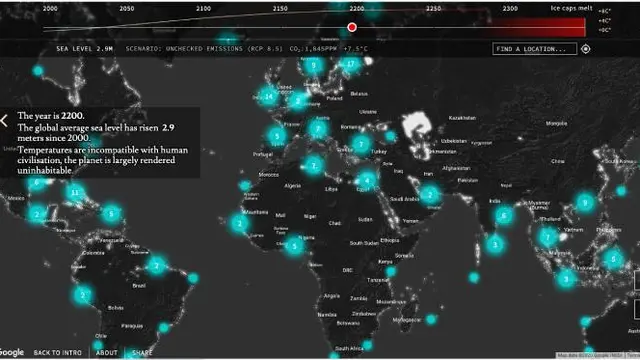The width and height of the screenshot is (640, 360).
Task: Open cluster marker 7 below Thailand
Action: click(x=548, y=237)
